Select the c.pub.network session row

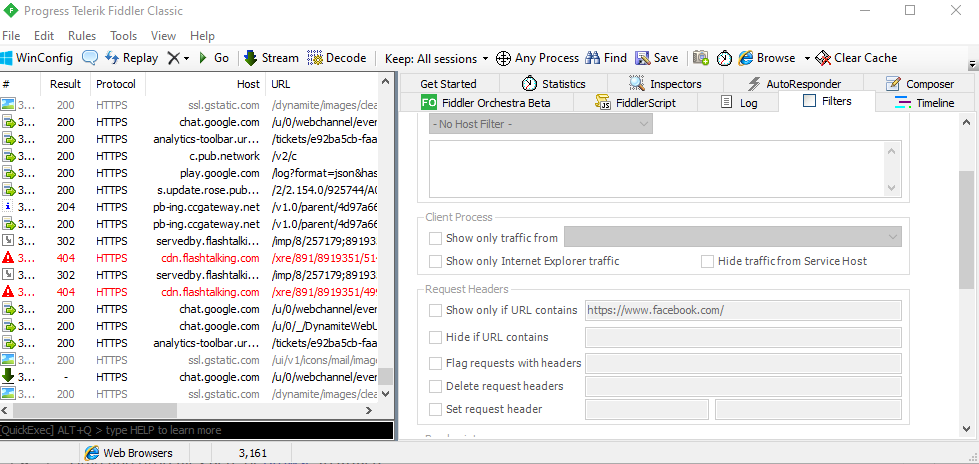pyautogui.click(x=190, y=156)
